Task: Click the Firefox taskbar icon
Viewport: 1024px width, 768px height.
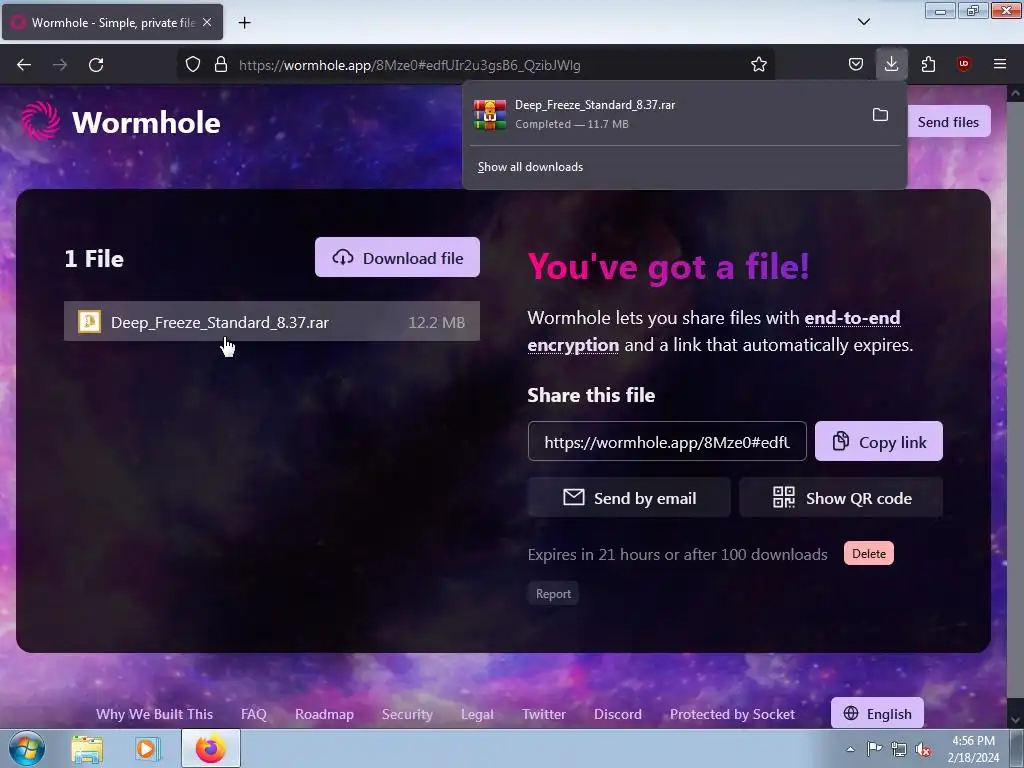Action: coord(210,748)
